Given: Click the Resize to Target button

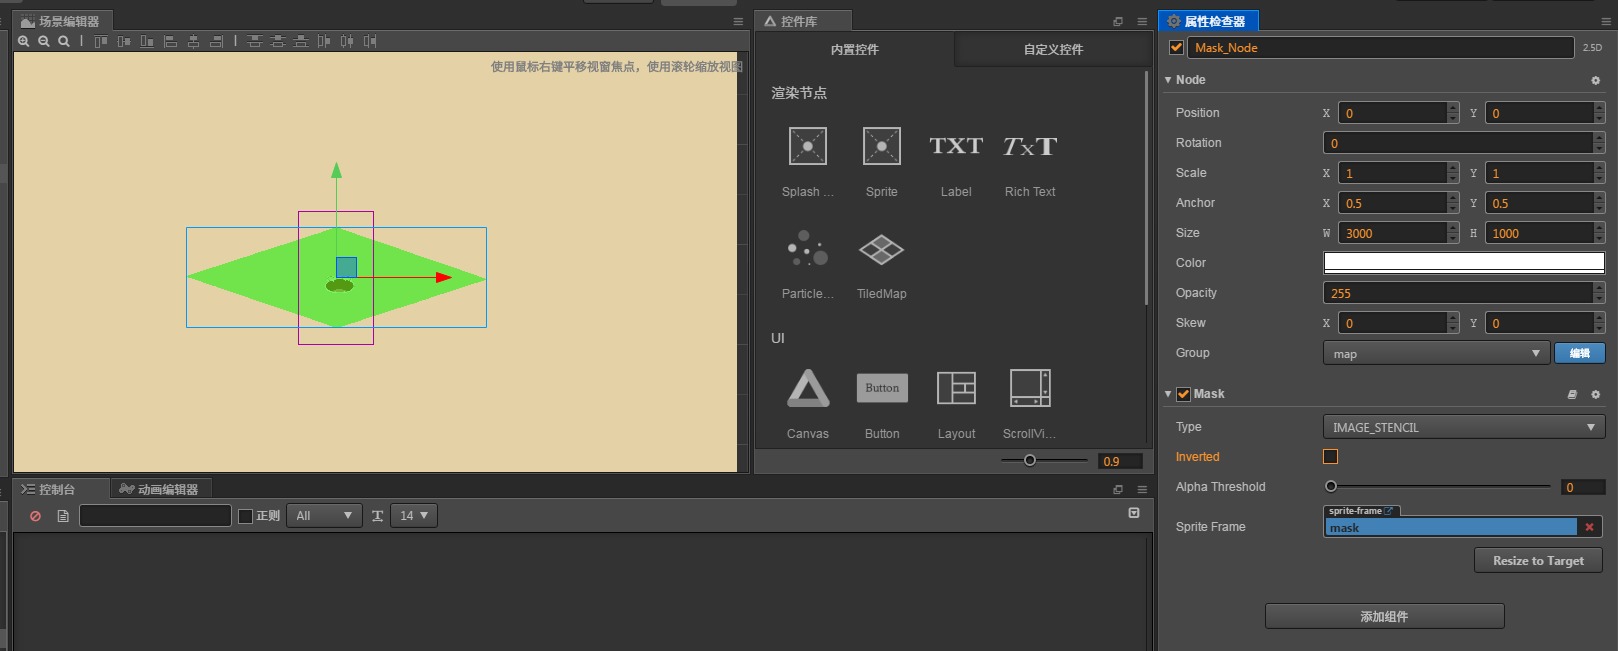Looking at the screenshot, I should point(1538,560).
